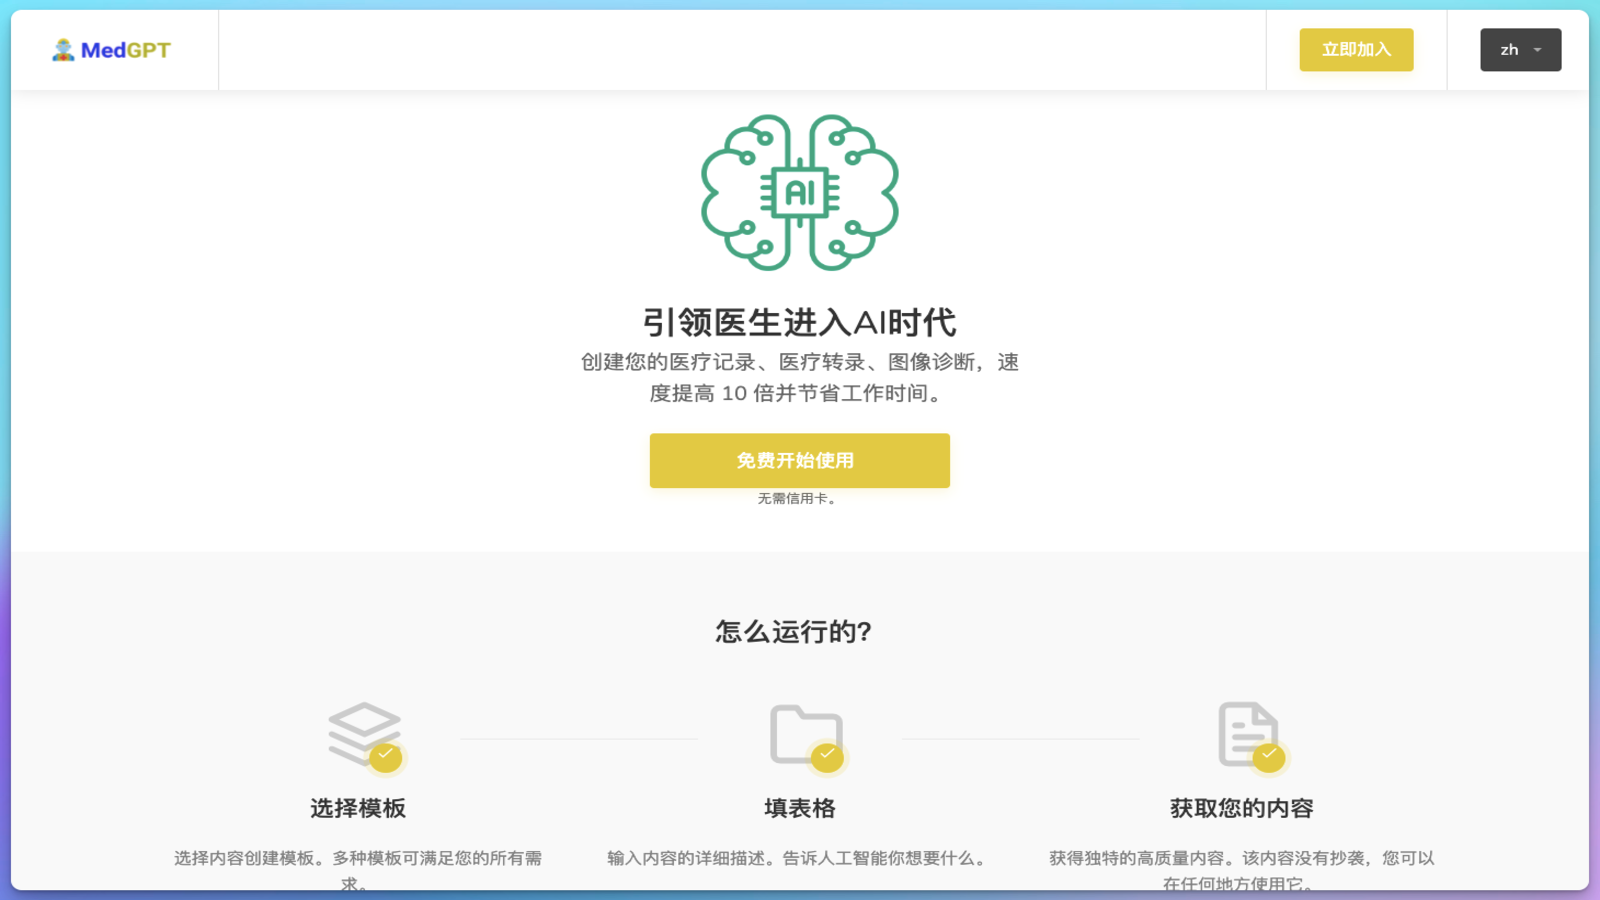This screenshot has height=900, width=1600.
Task: Click the 选择模板 step label
Action: coord(358,808)
